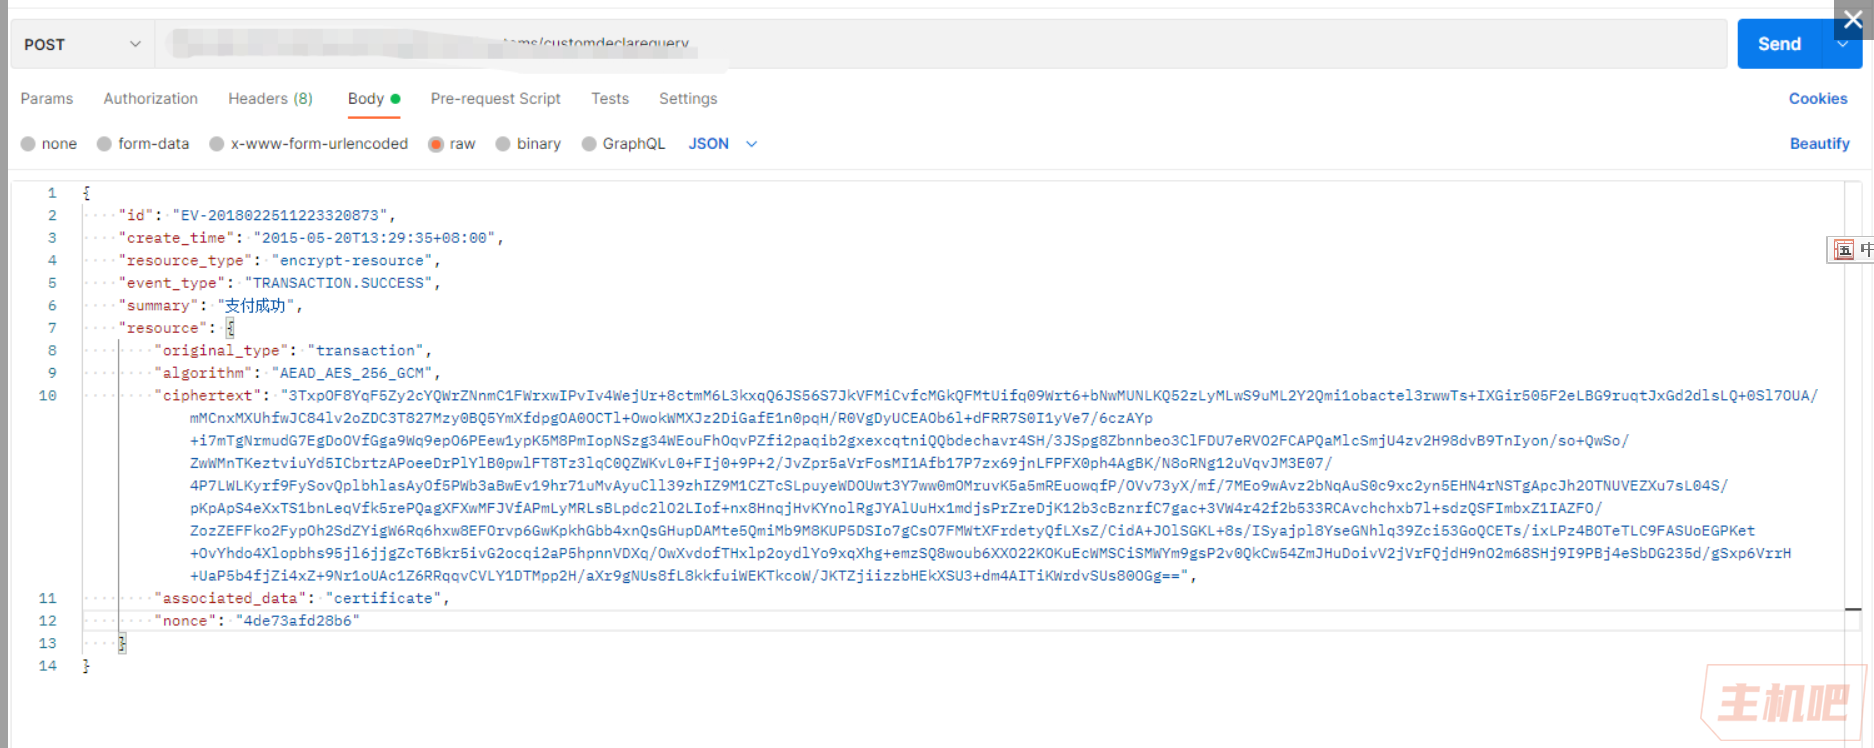Click the Beautify link
The image size is (1874, 748).
(x=1820, y=143)
